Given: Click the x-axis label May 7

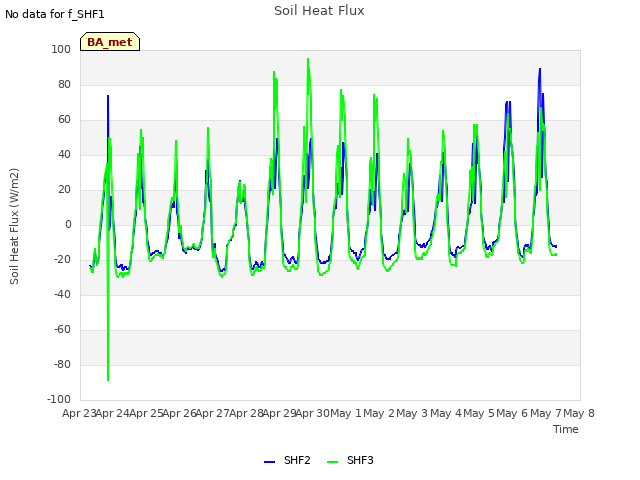Looking at the screenshot, I should (x=546, y=413).
